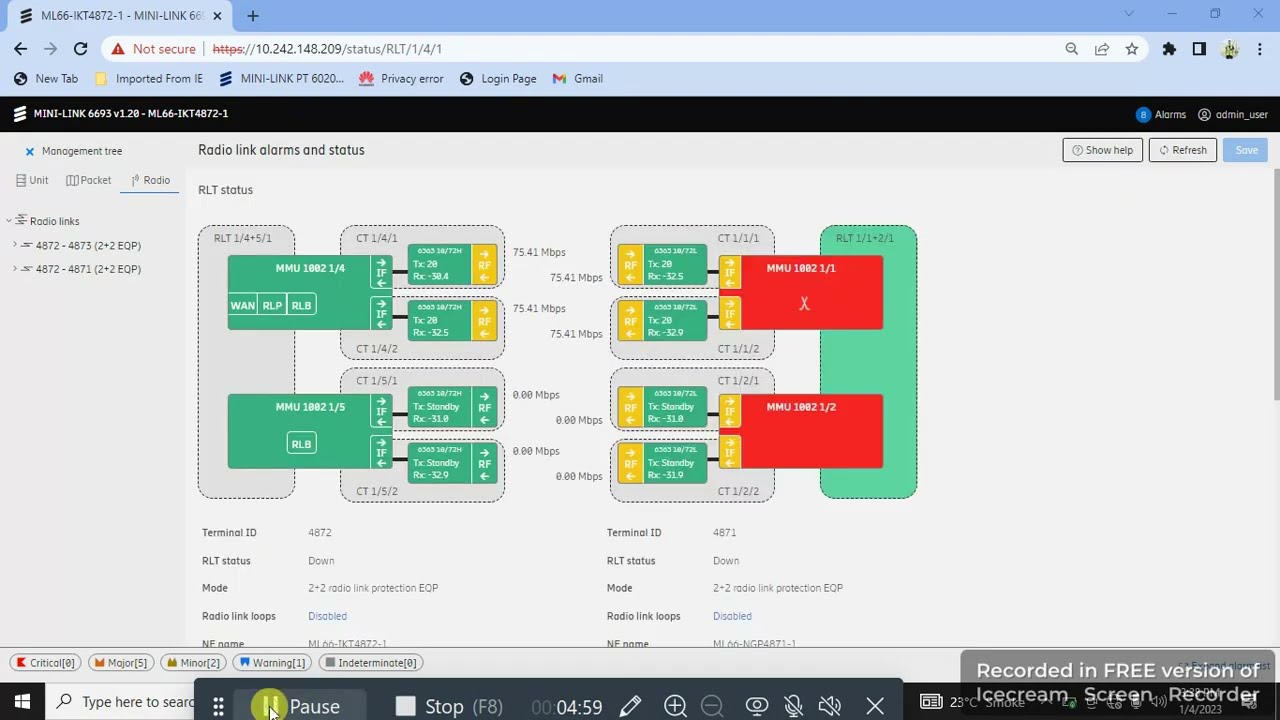1280x720 pixels.
Task: Bookmark this page with star
Action: pos(1131,48)
